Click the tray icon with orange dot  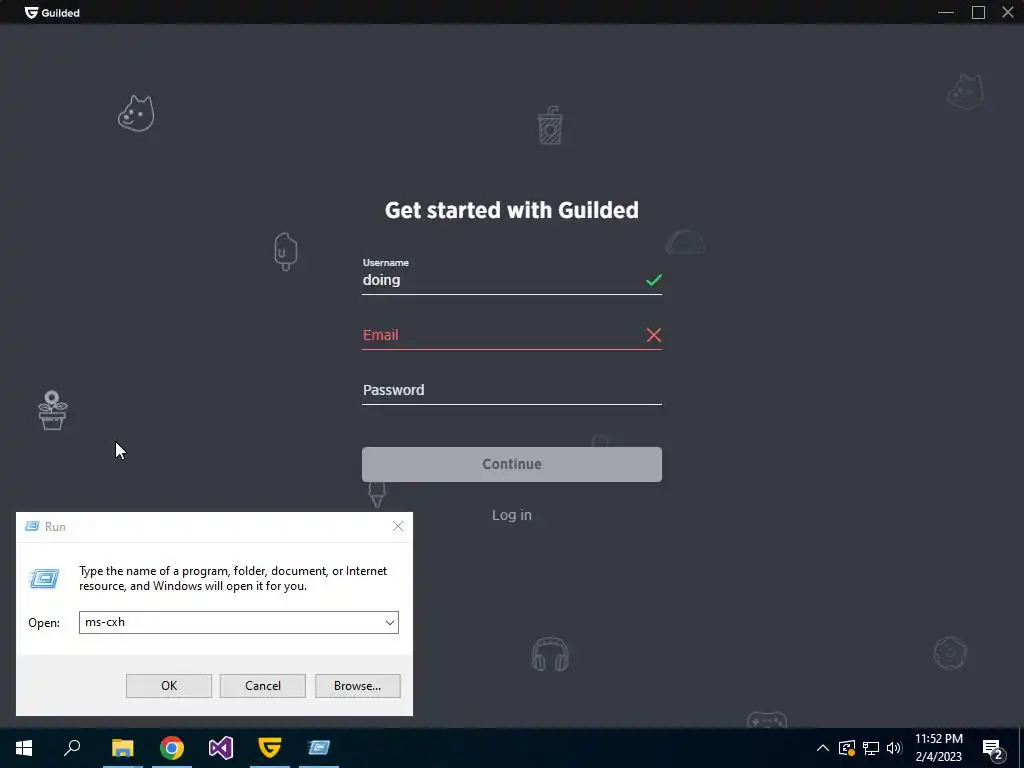pos(847,748)
